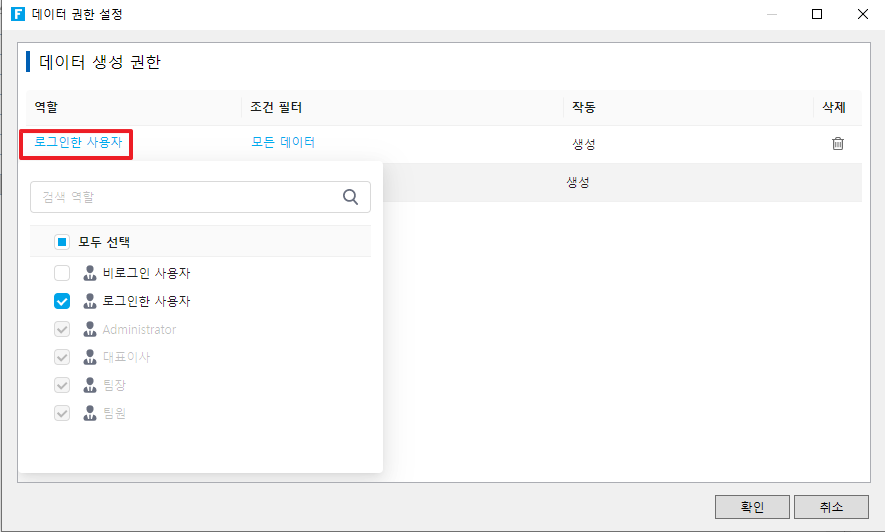Click the search magnifier icon

click(x=350, y=197)
